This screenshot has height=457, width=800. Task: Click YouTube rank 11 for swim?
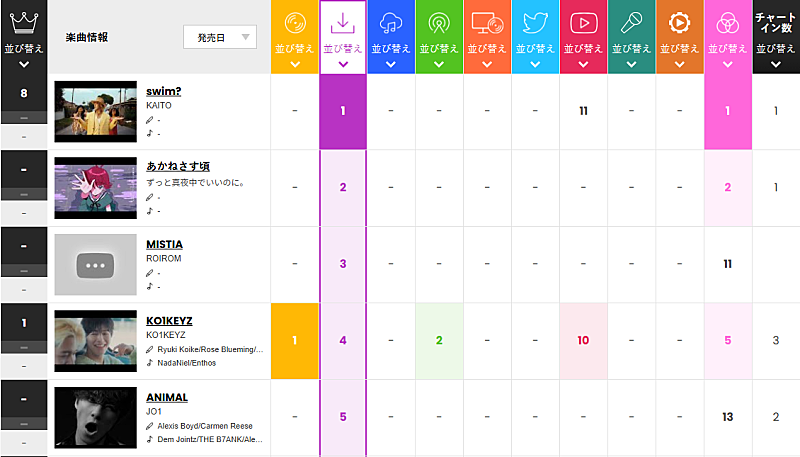tap(583, 111)
